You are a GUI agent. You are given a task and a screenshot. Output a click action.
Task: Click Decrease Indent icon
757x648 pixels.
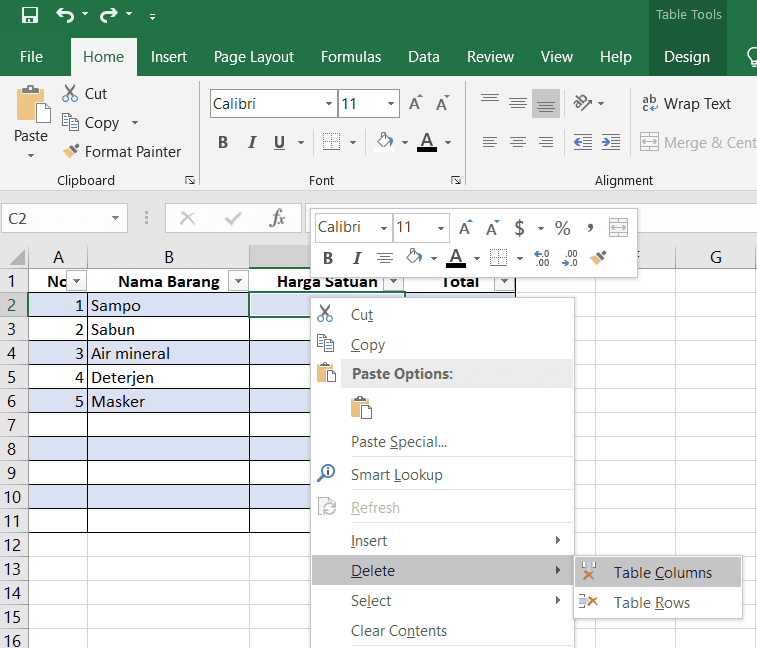pos(583,142)
